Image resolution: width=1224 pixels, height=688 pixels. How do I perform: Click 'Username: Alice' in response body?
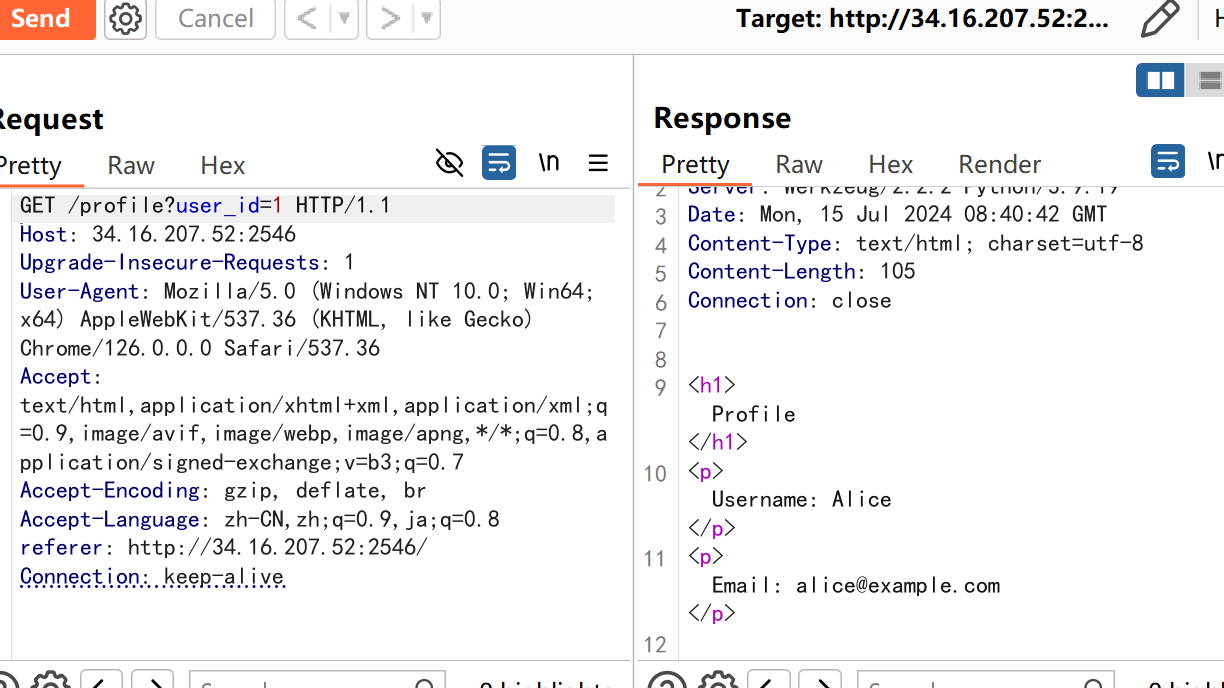tap(801, 499)
